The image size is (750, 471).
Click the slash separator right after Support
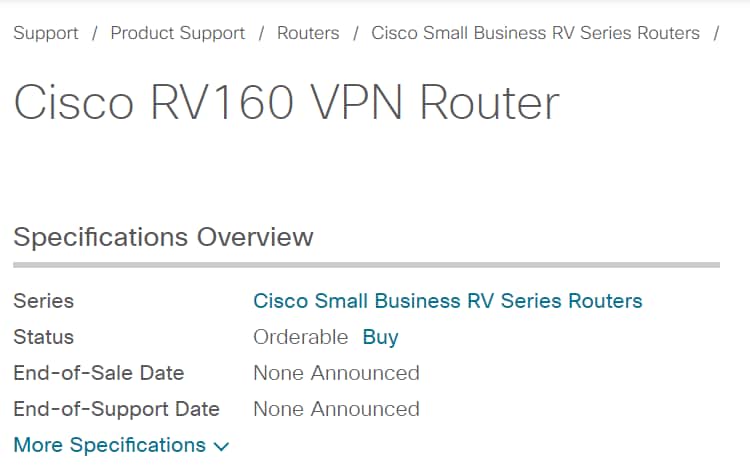(95, 33)
